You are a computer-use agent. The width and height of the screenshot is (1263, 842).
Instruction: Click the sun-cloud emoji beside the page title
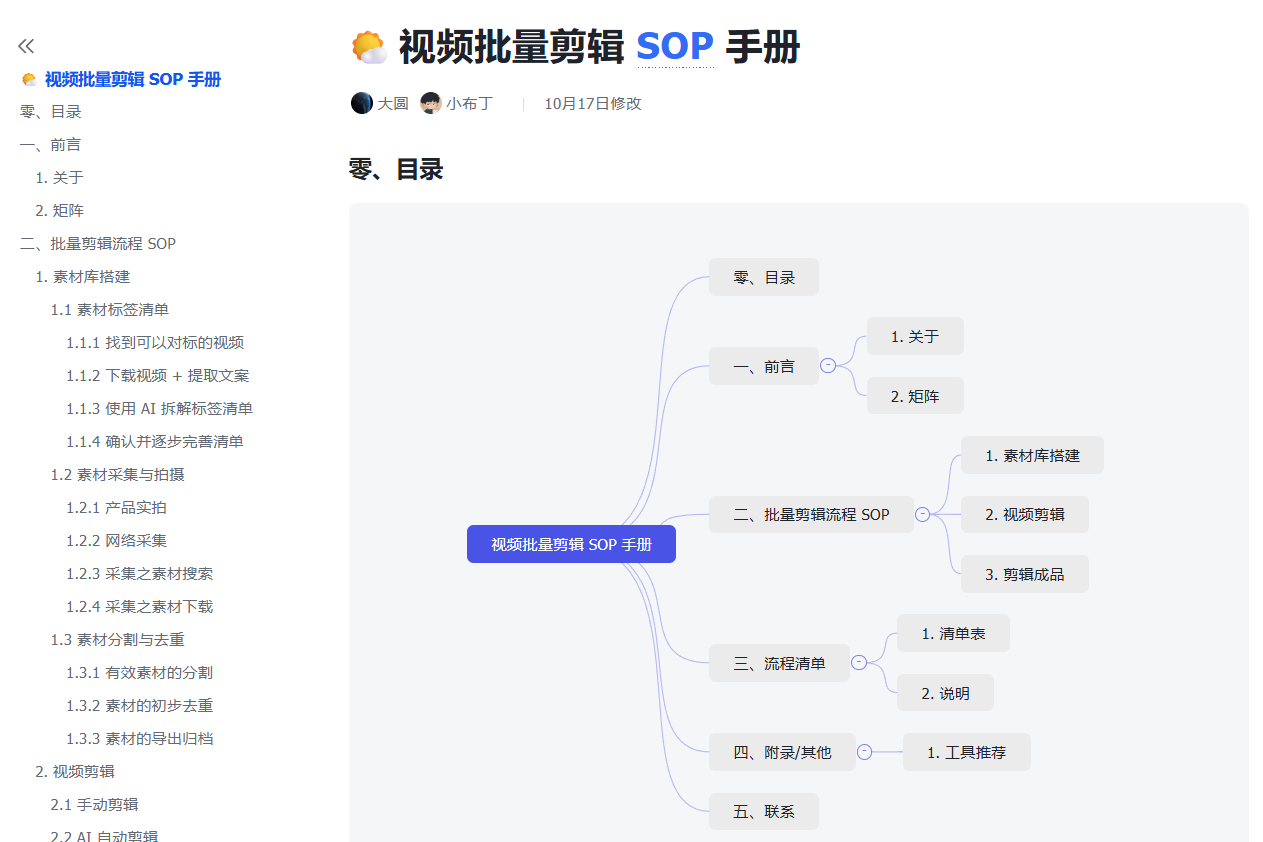[369, 48]
